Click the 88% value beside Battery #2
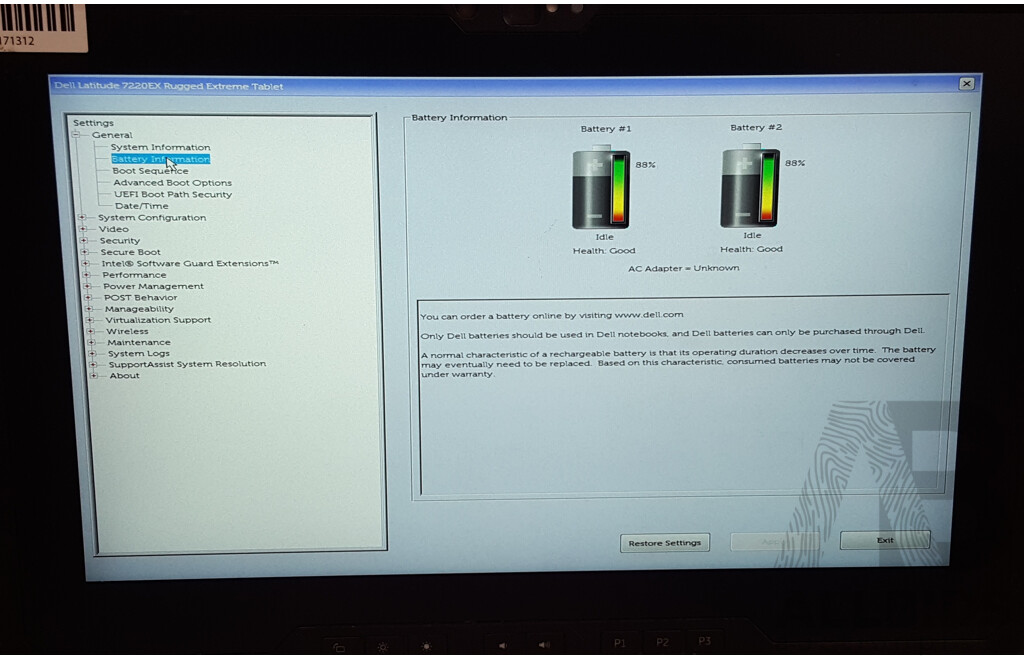This screenshot has width=1024, height=660. tap(795, 163)
